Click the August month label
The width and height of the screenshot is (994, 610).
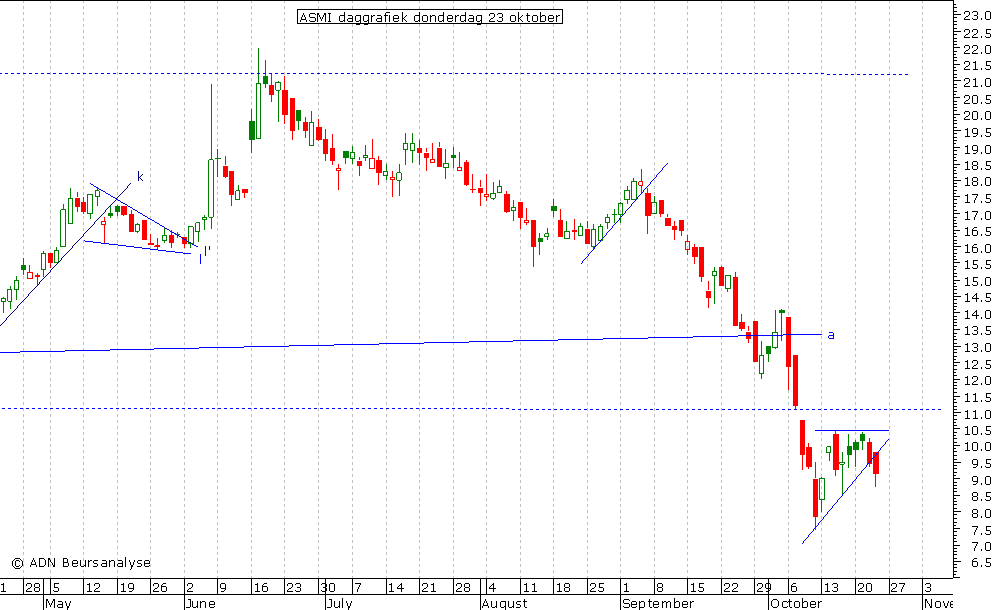point(505,603)
